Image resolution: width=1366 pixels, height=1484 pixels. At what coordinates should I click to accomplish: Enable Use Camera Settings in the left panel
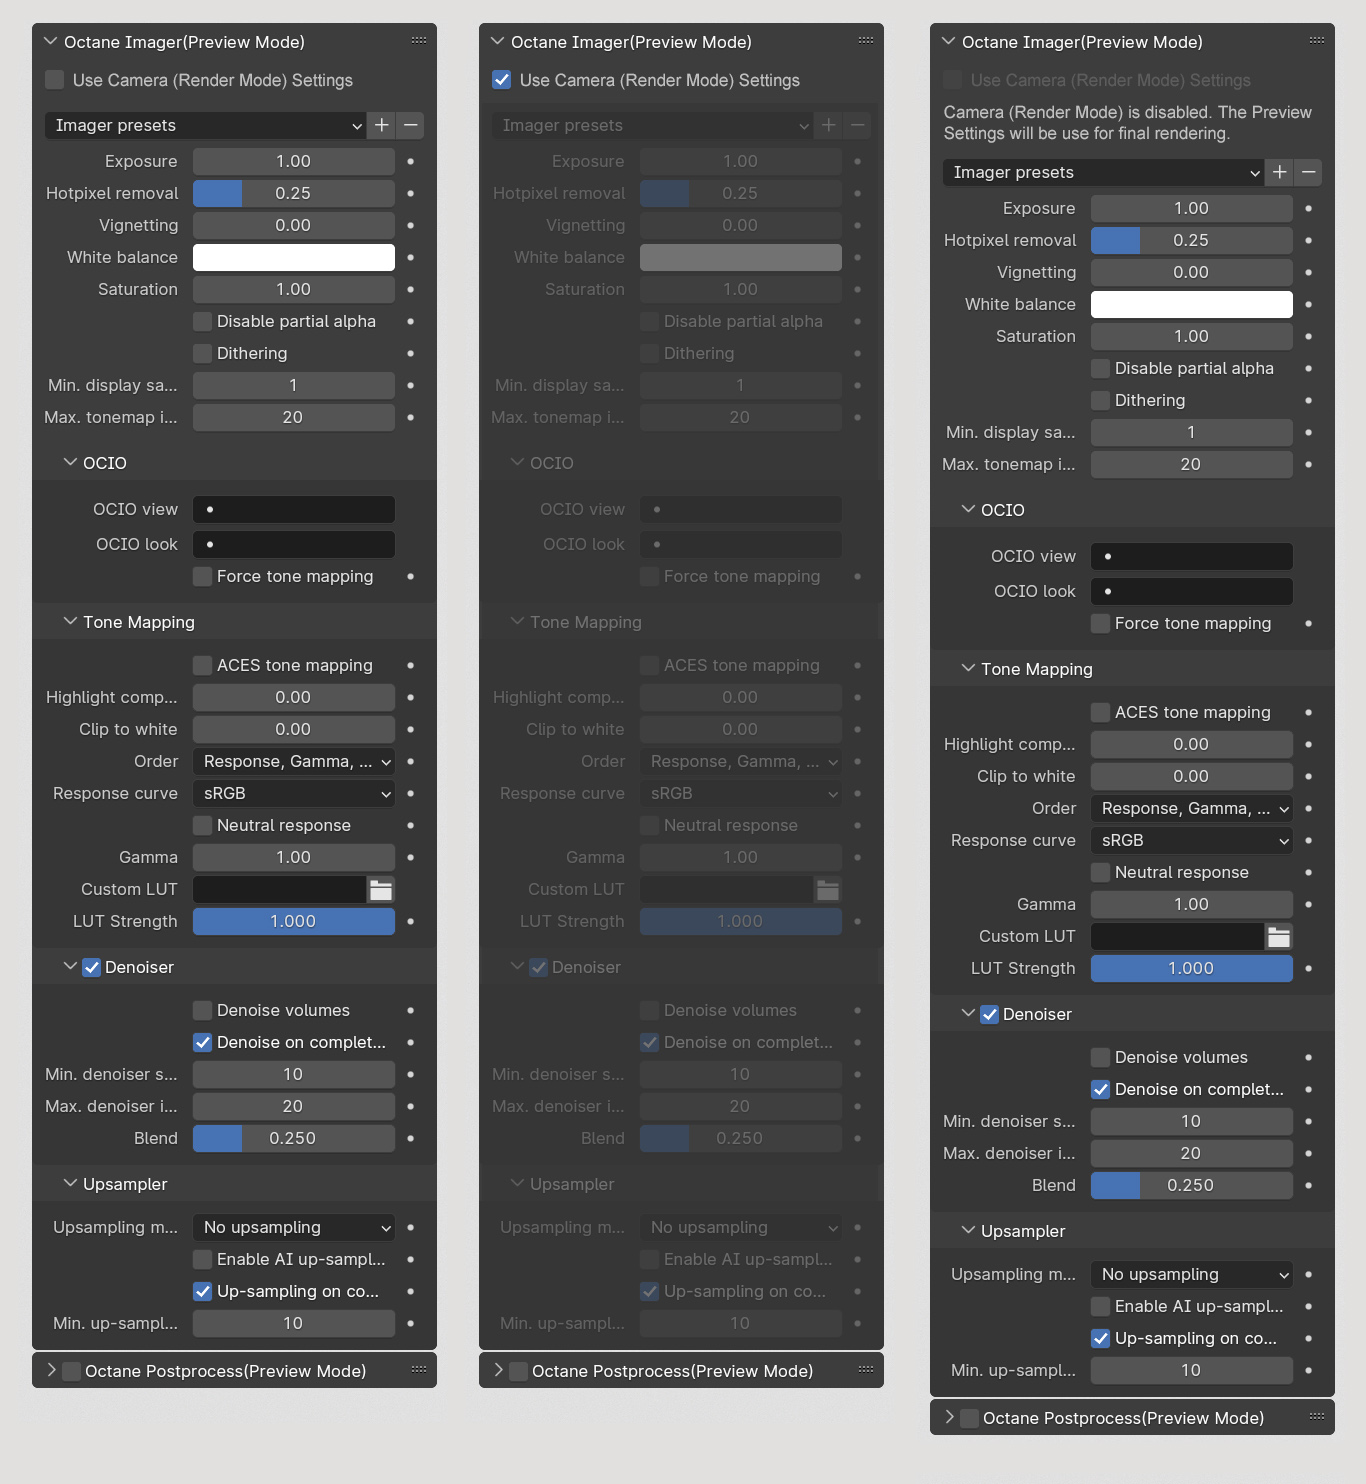pyautogui.click(x=55, y=80)
